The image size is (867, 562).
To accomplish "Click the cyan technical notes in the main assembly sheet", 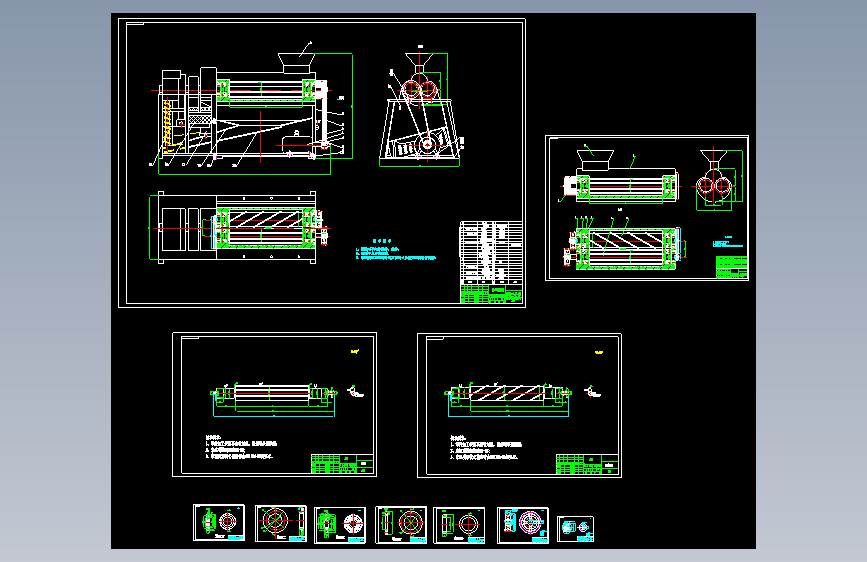I will [x=396, y=250].
